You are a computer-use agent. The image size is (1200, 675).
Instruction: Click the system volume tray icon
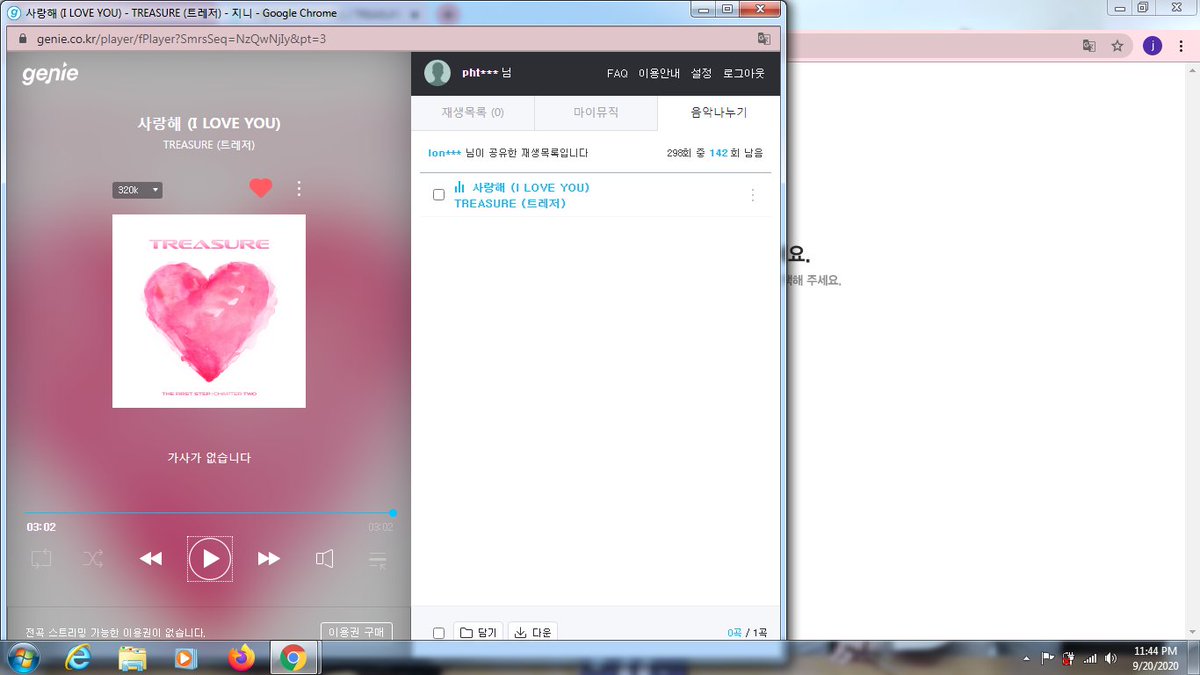tap(1111, 659)
